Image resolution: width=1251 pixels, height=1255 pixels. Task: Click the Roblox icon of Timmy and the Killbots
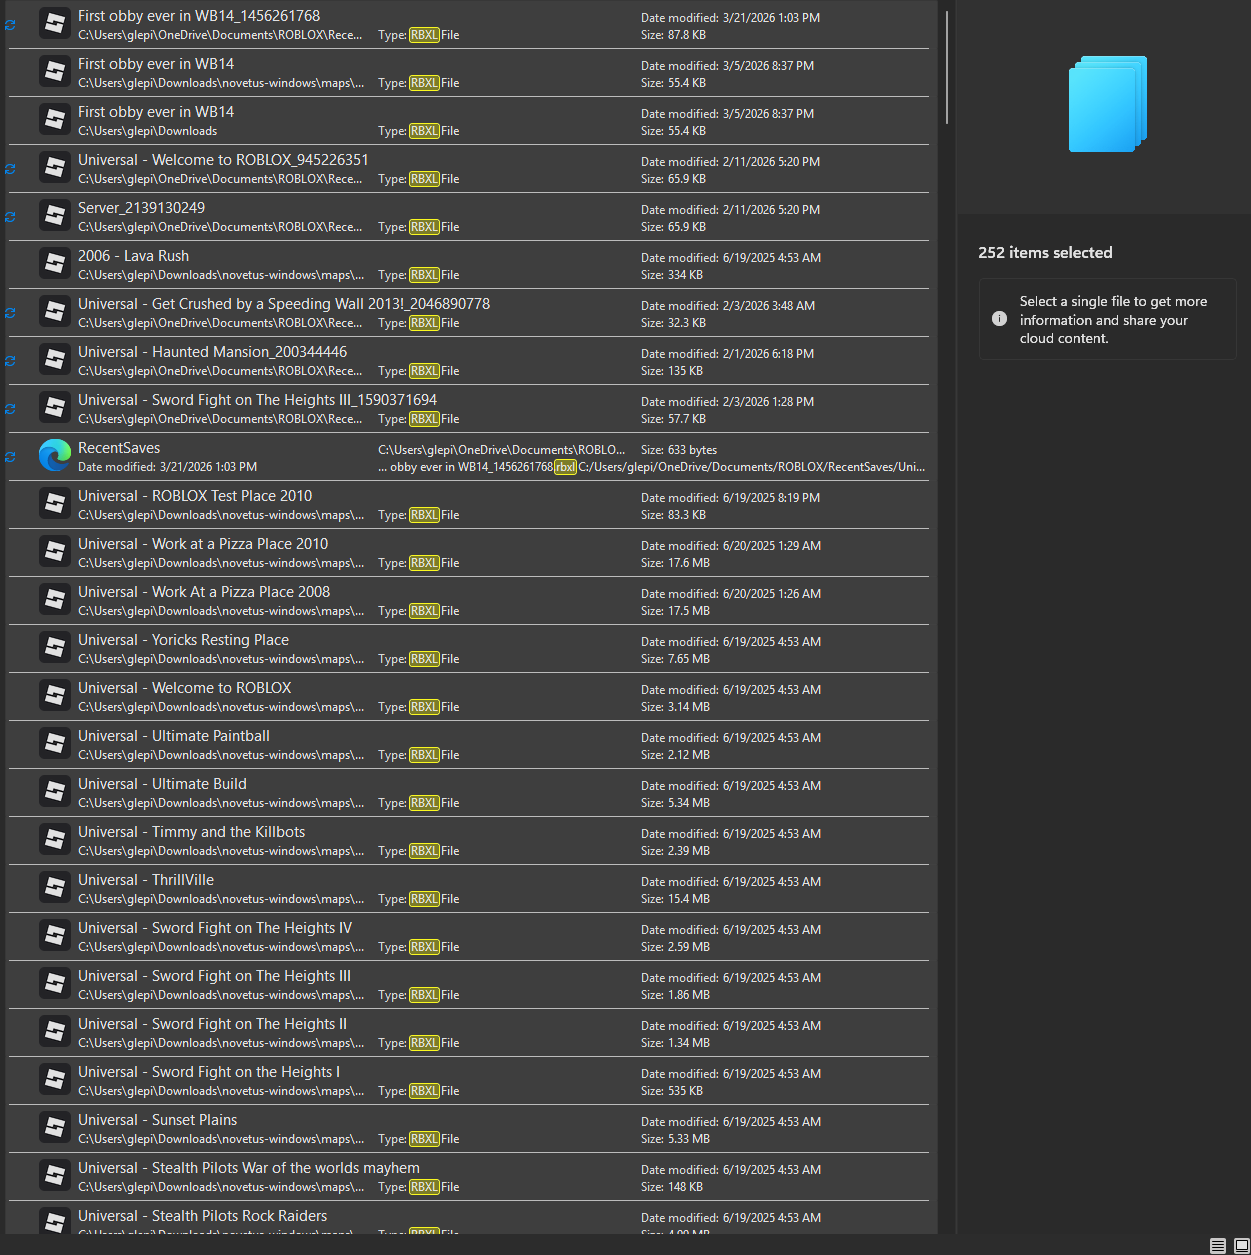[55, 840]
